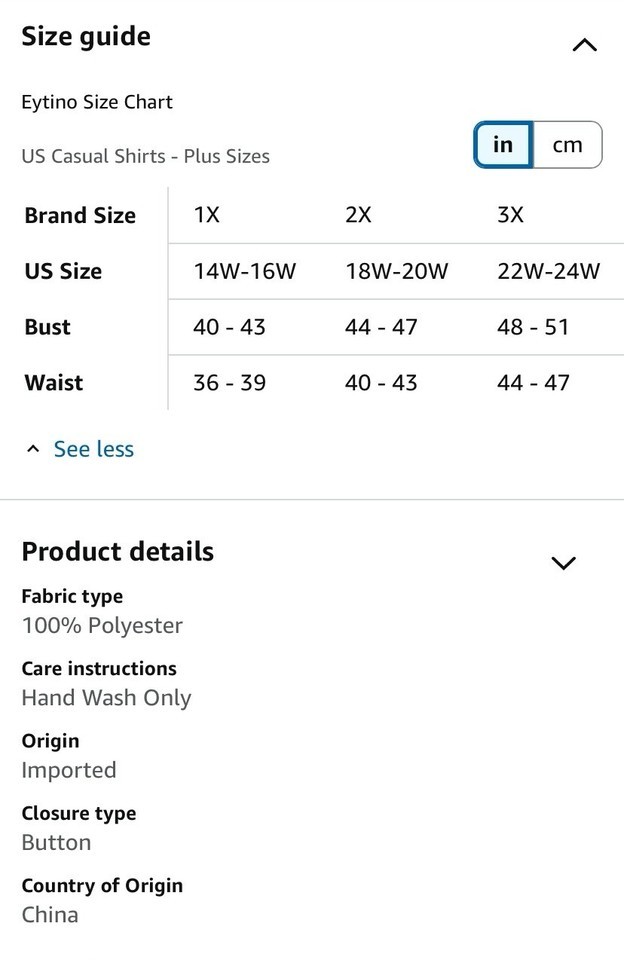Click the Bust row label
Image resolution: width=624 pixels, height=960 pixels.
pos(47,327)
